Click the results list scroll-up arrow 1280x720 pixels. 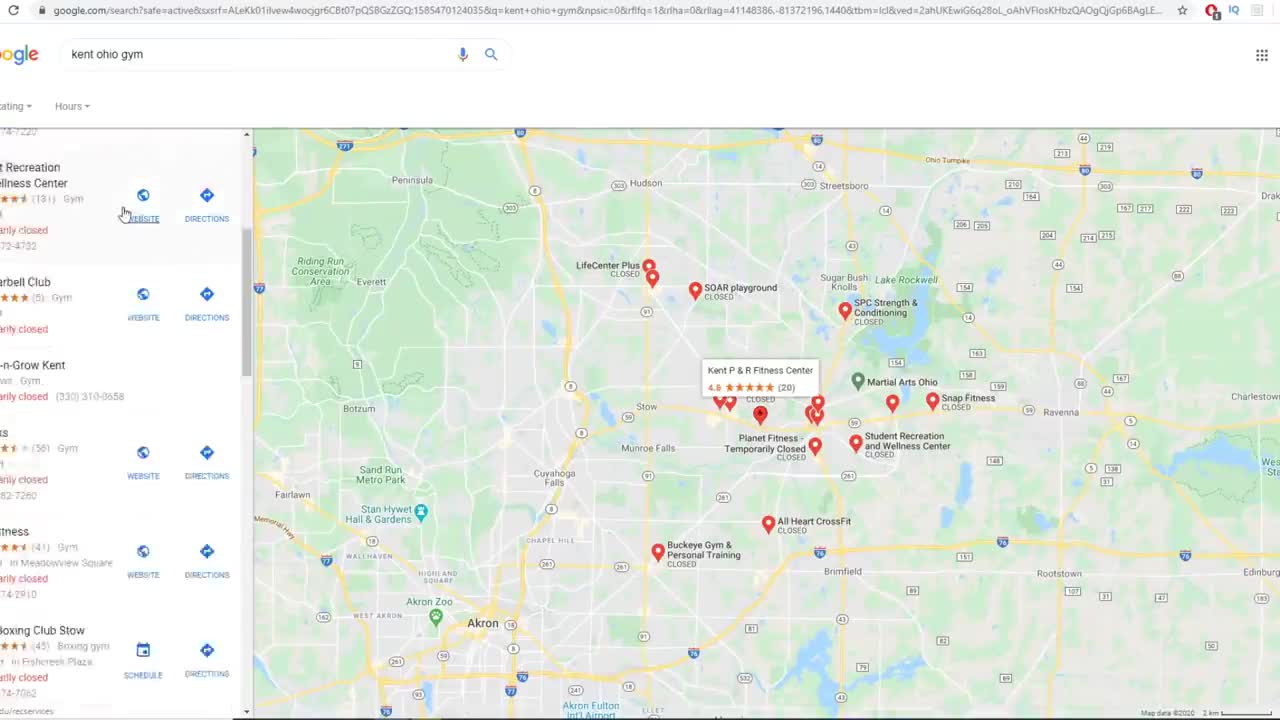246,134
